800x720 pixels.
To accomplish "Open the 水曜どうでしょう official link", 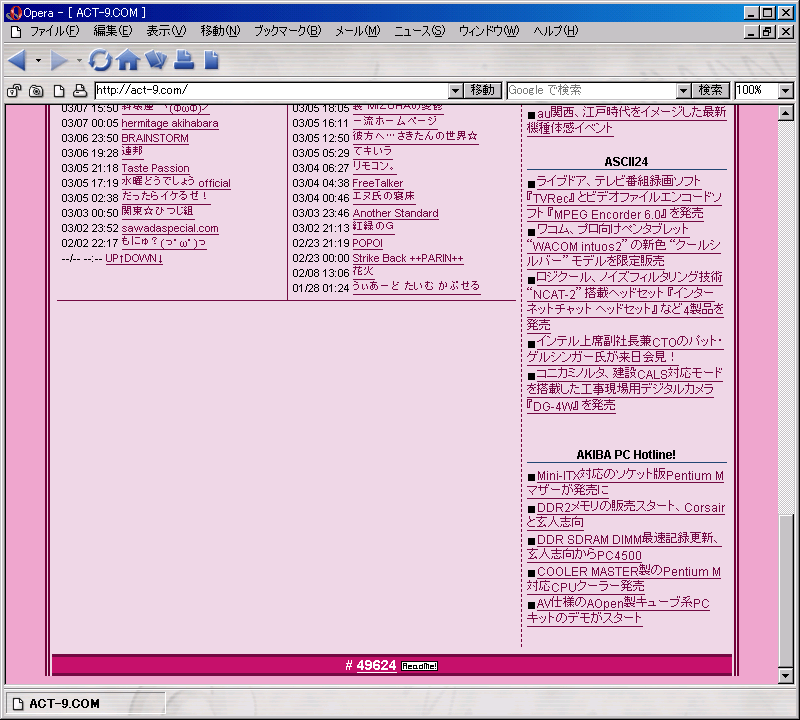I will 176,182.
